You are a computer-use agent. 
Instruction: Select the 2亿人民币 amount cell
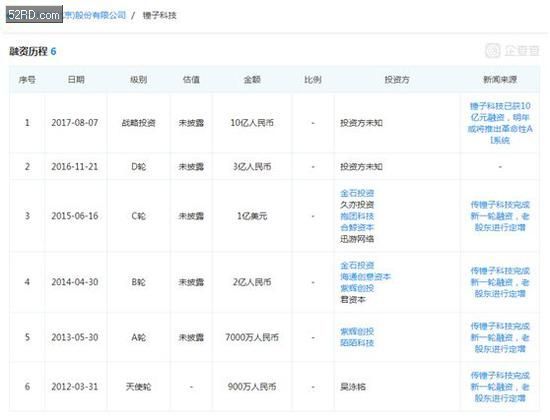[x=252, y=282]
